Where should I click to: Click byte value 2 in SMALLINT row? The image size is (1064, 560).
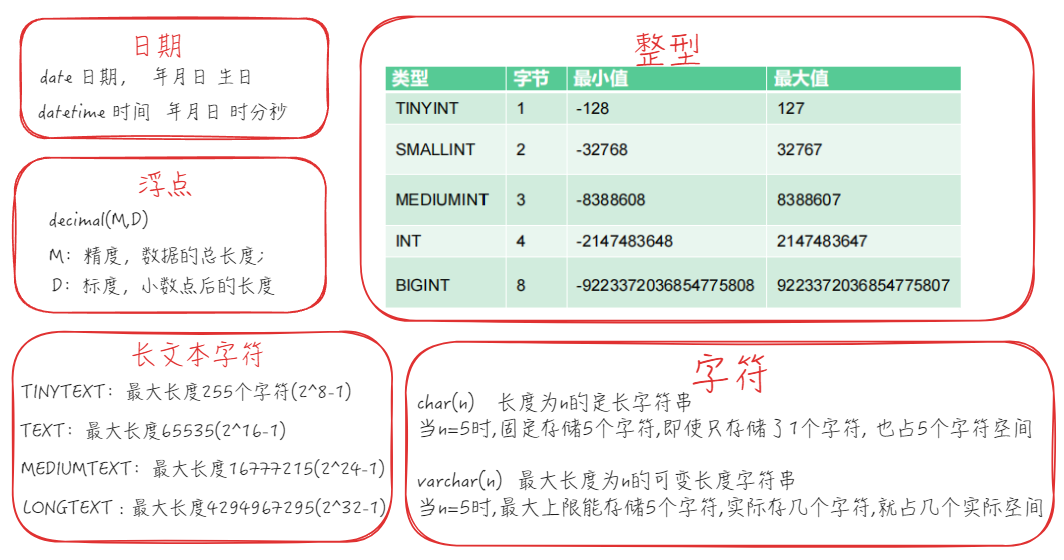(x=536, y=149)
